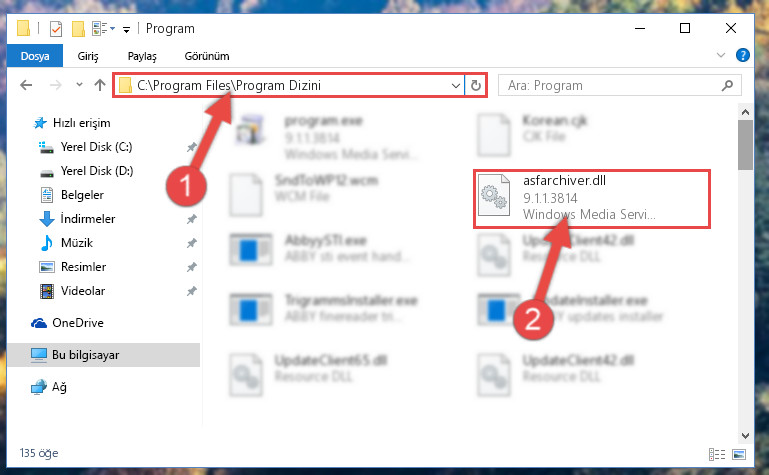The width and height of the screenshot is (769, 475).
Task: Click the search magnifier icon
Action: click(727, 86)
